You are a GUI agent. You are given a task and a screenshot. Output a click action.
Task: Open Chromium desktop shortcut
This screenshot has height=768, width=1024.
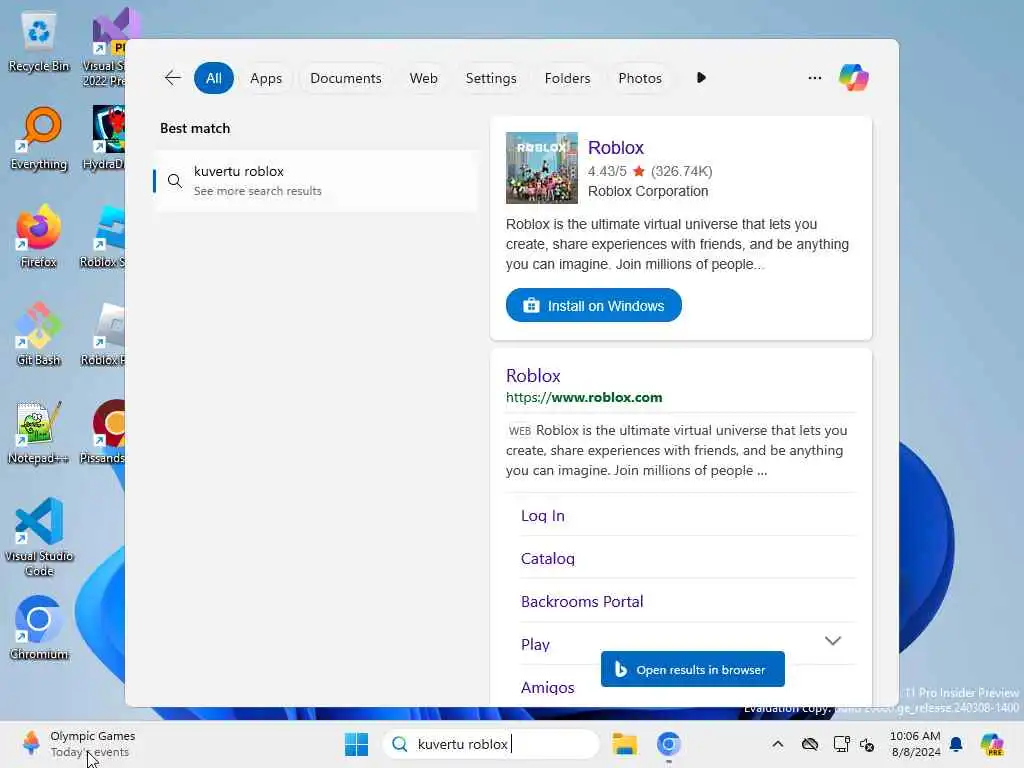pos(39,628)
